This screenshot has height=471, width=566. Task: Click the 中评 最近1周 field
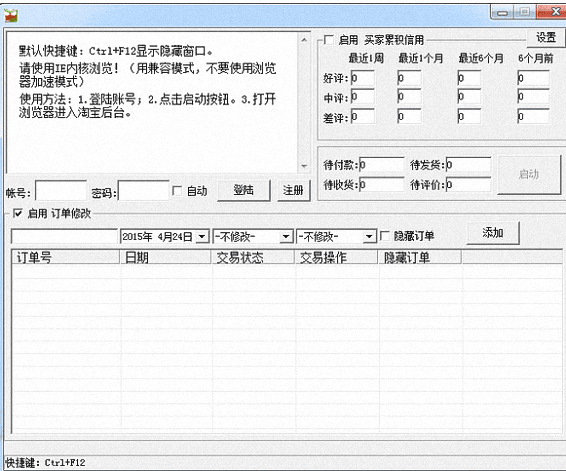(x=362, y=97)
